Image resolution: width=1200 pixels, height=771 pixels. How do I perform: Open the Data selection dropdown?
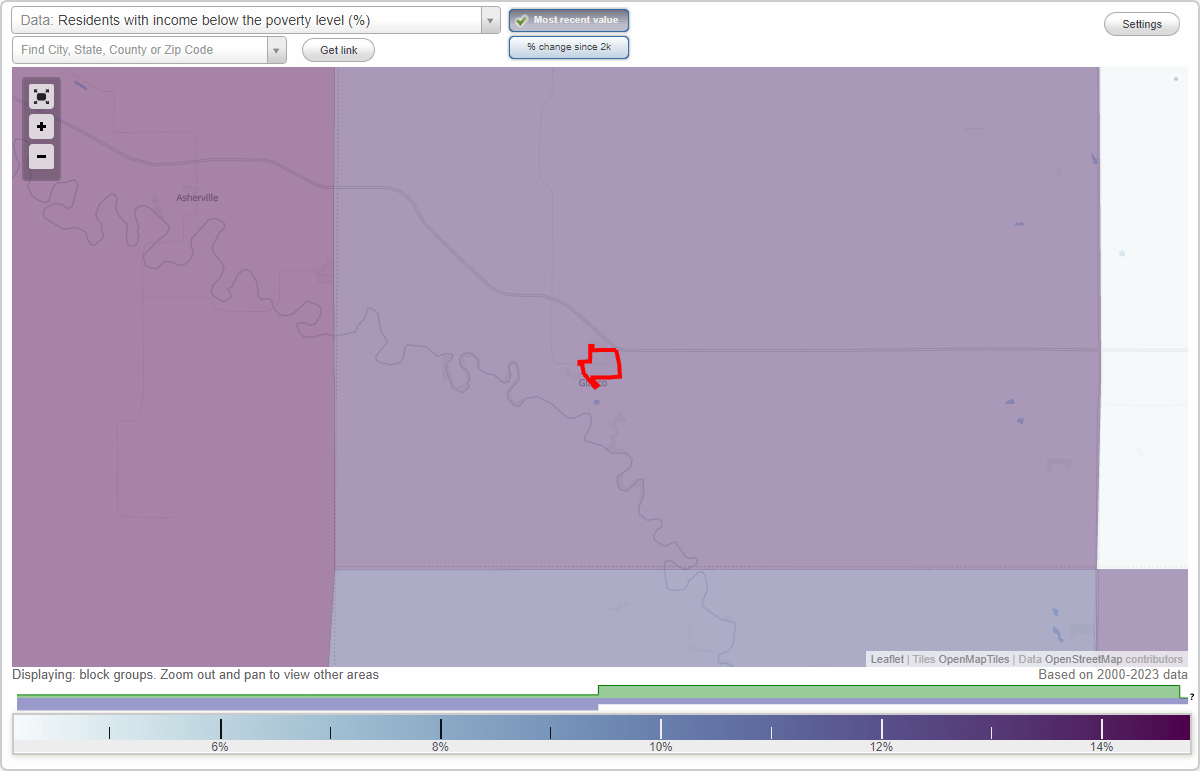pos(489,19)
